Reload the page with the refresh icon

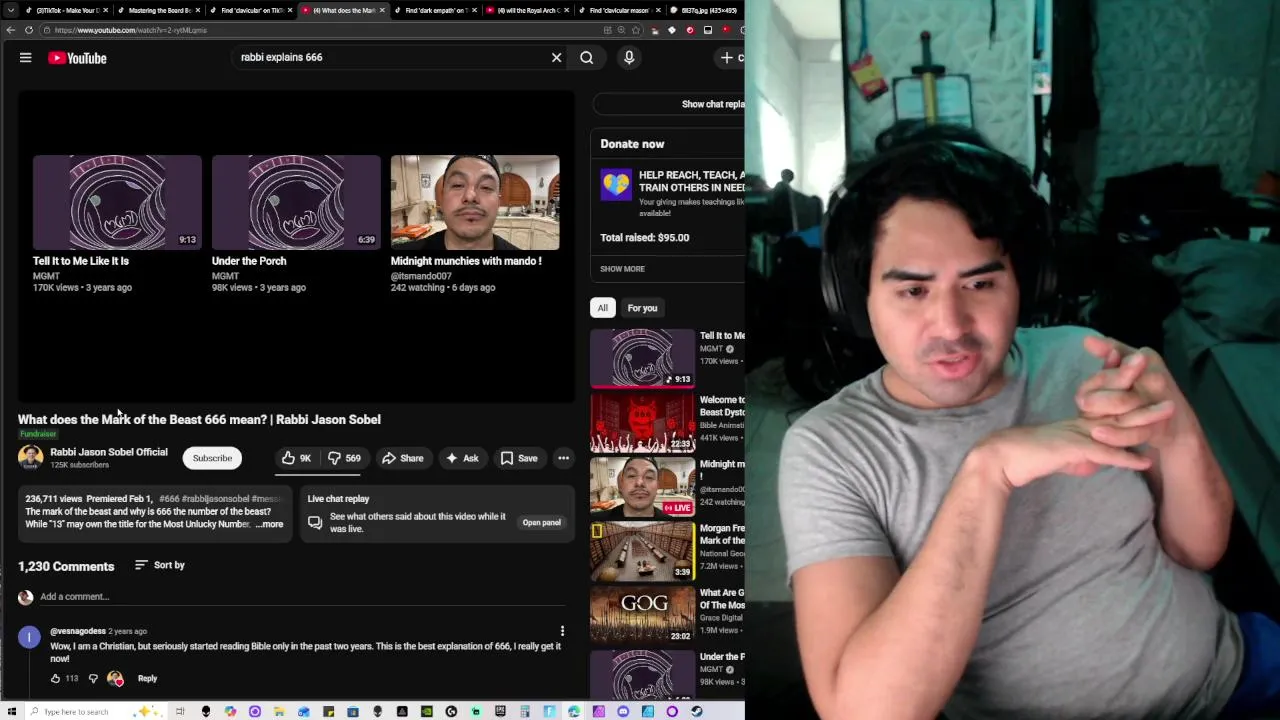tap(29, 30)
